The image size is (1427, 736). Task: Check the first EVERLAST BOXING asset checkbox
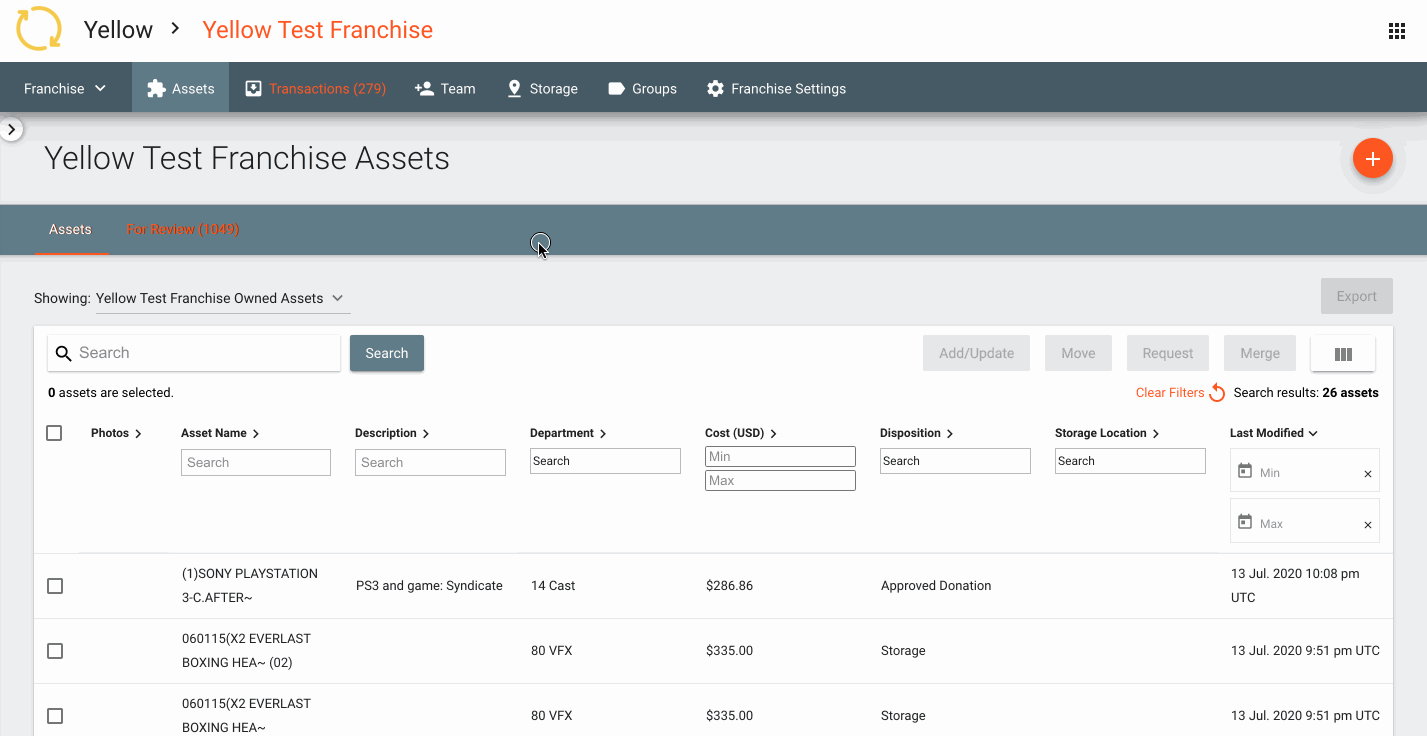coord(54,650)
